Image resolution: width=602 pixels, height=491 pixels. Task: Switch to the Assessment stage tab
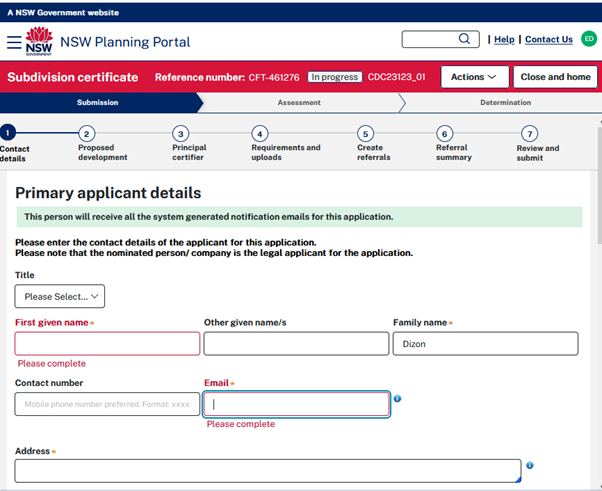(299, 102)
